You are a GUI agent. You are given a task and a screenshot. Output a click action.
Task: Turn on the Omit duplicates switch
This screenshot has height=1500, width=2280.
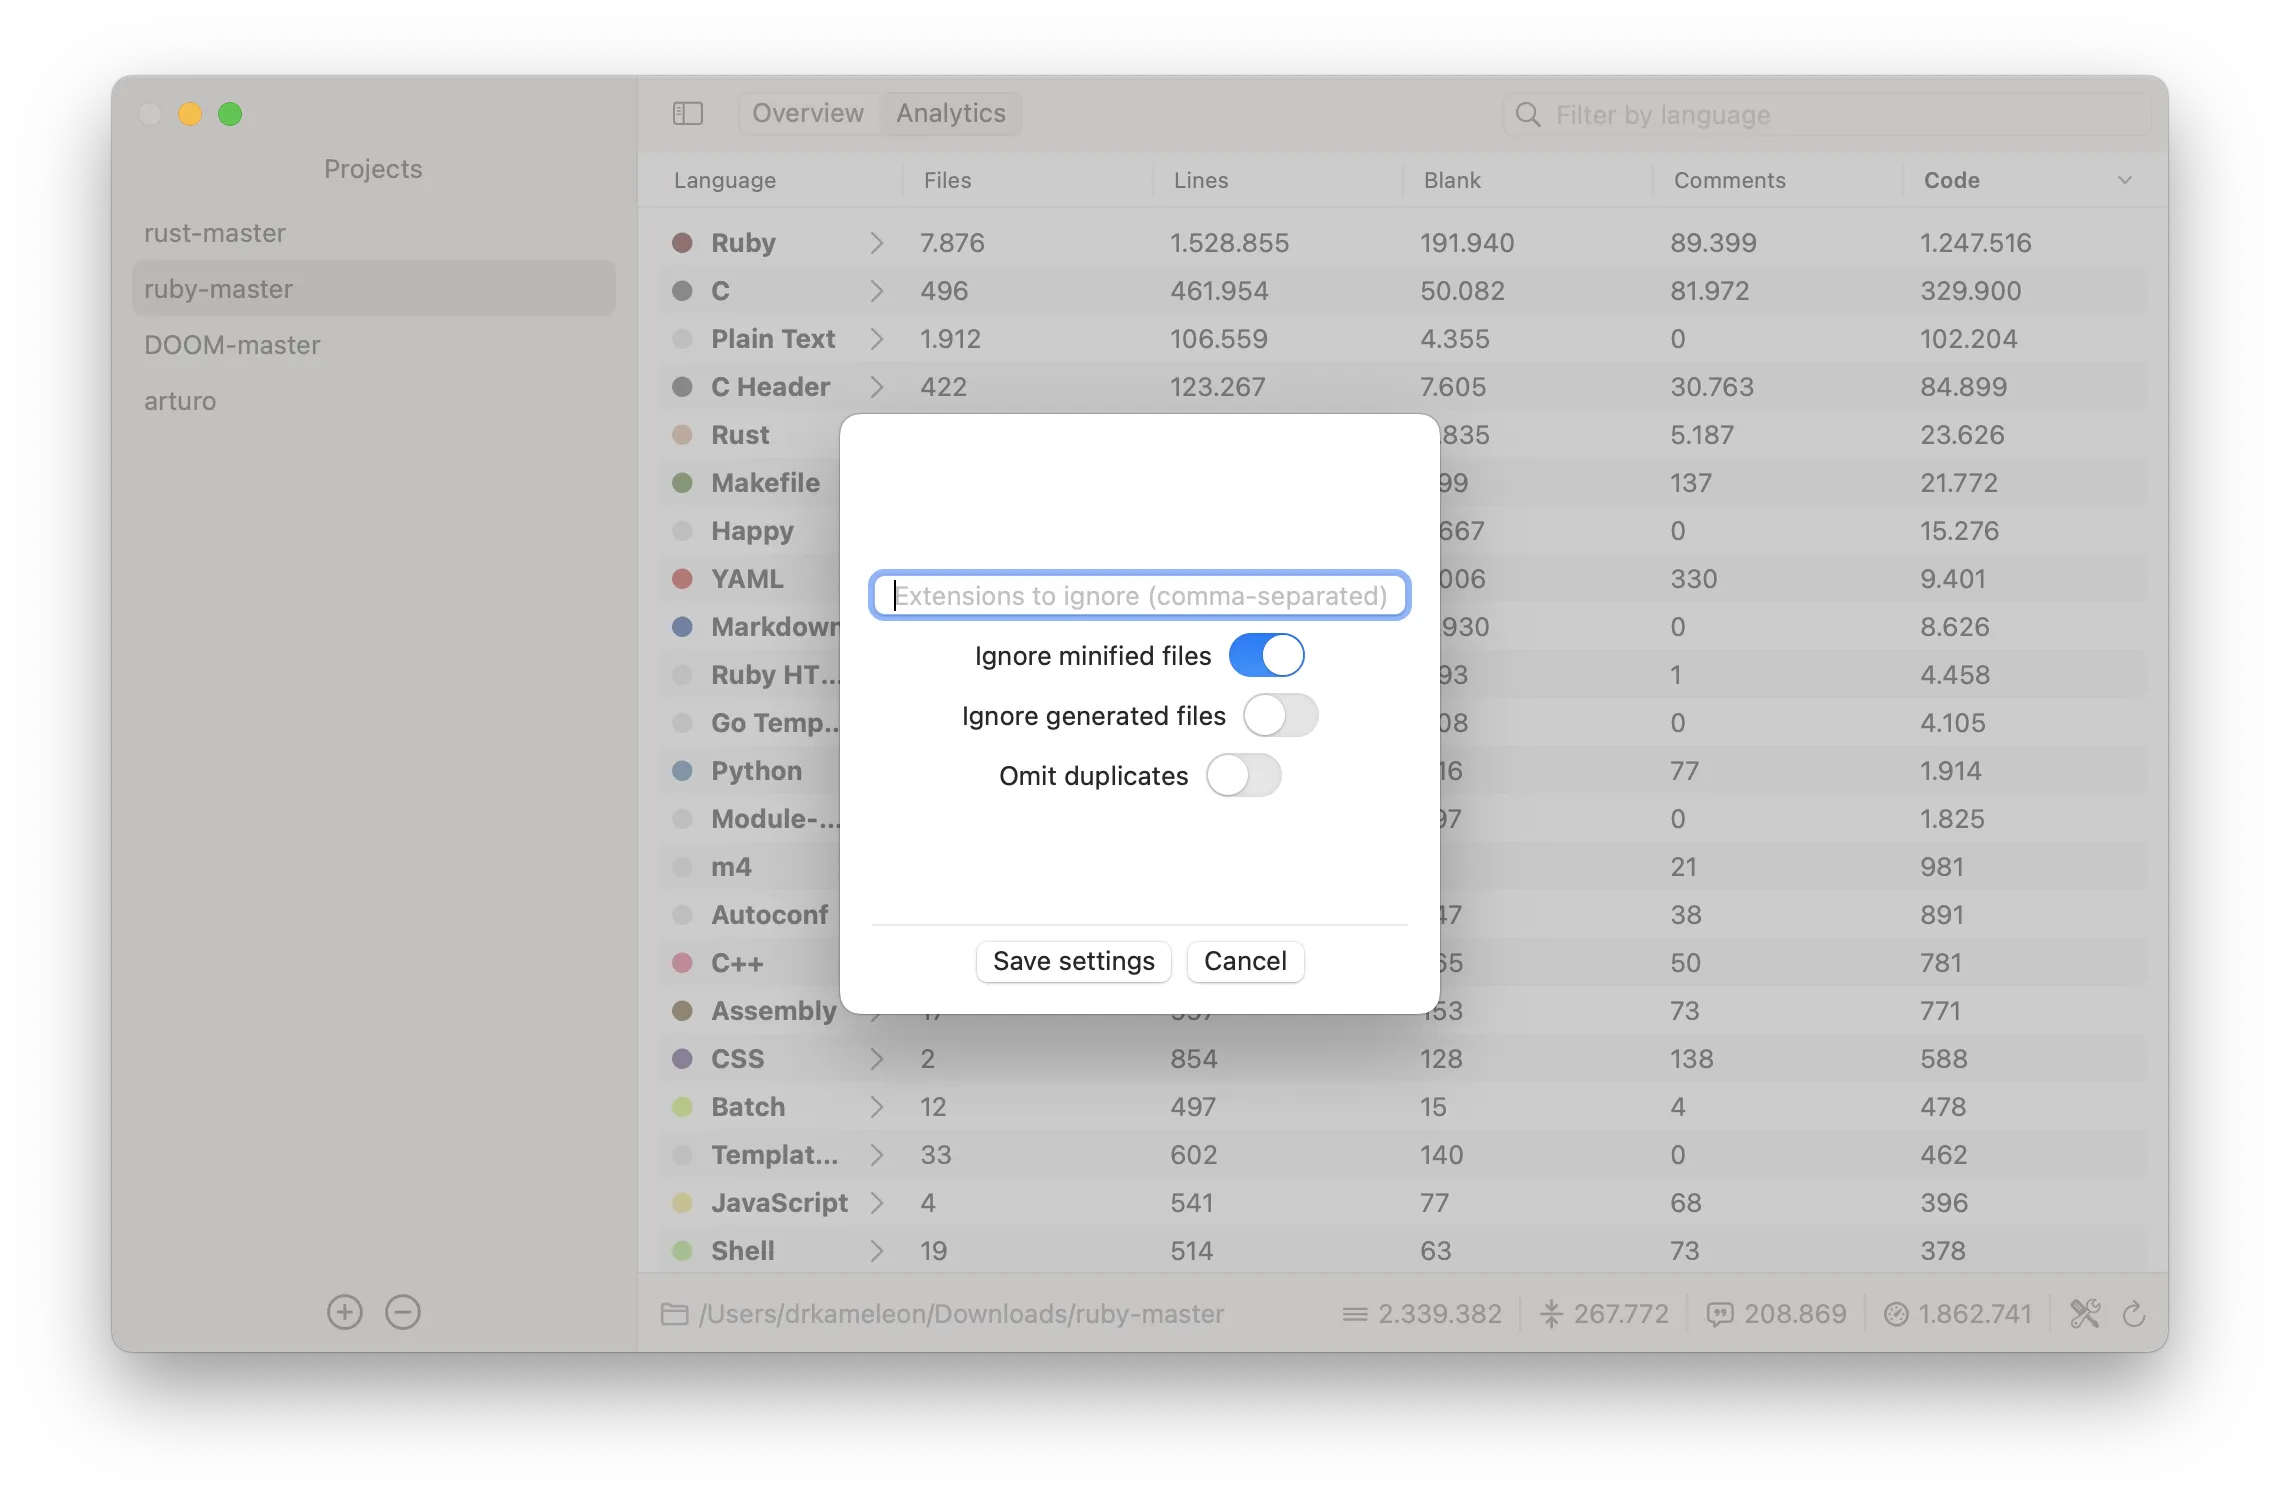tap(1243, 776)
